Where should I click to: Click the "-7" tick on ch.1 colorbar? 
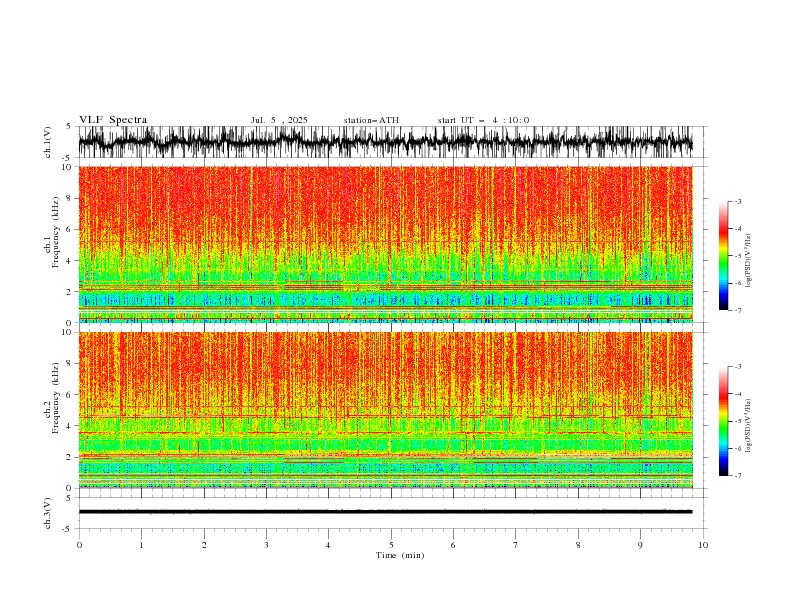pyautogui.click(x=737, y=310)
